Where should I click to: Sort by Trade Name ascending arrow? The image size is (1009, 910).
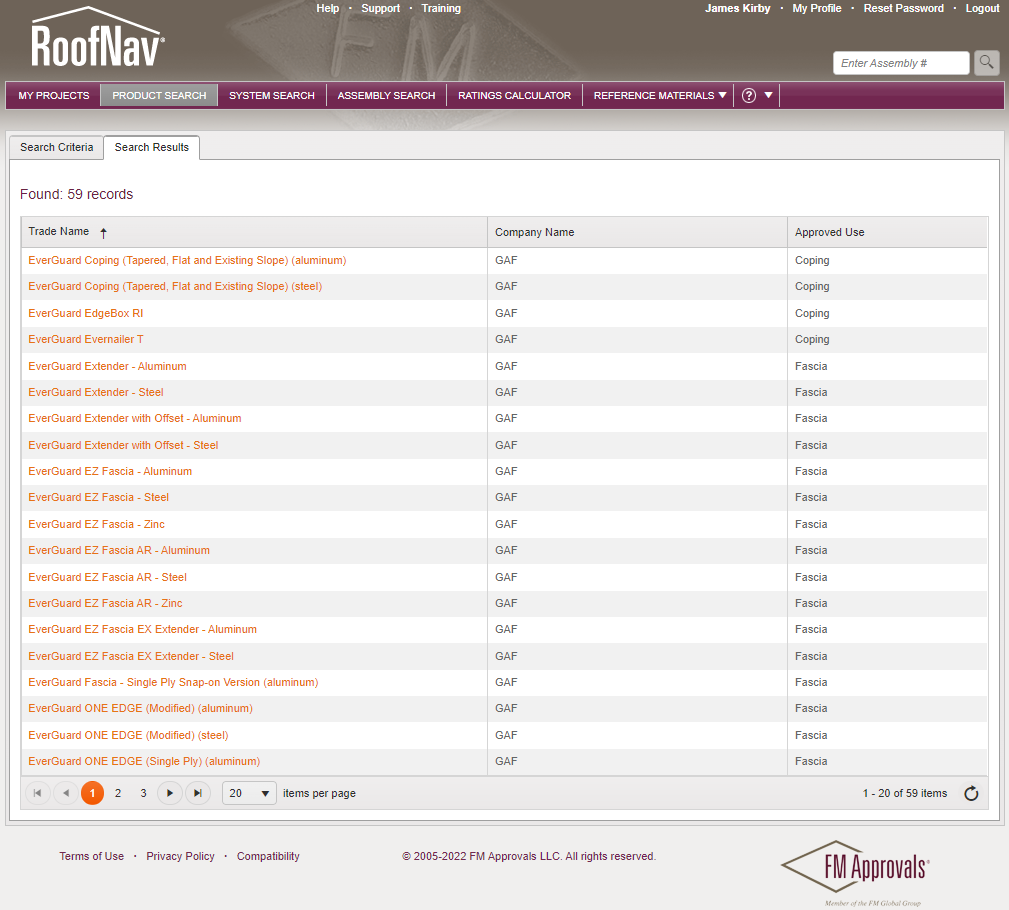(104, 232)
